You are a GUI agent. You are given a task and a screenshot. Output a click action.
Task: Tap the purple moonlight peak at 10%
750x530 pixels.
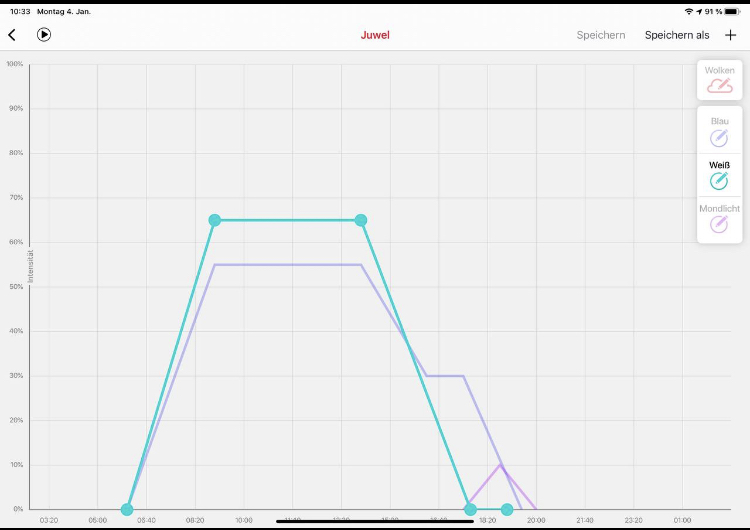(501, 464)
